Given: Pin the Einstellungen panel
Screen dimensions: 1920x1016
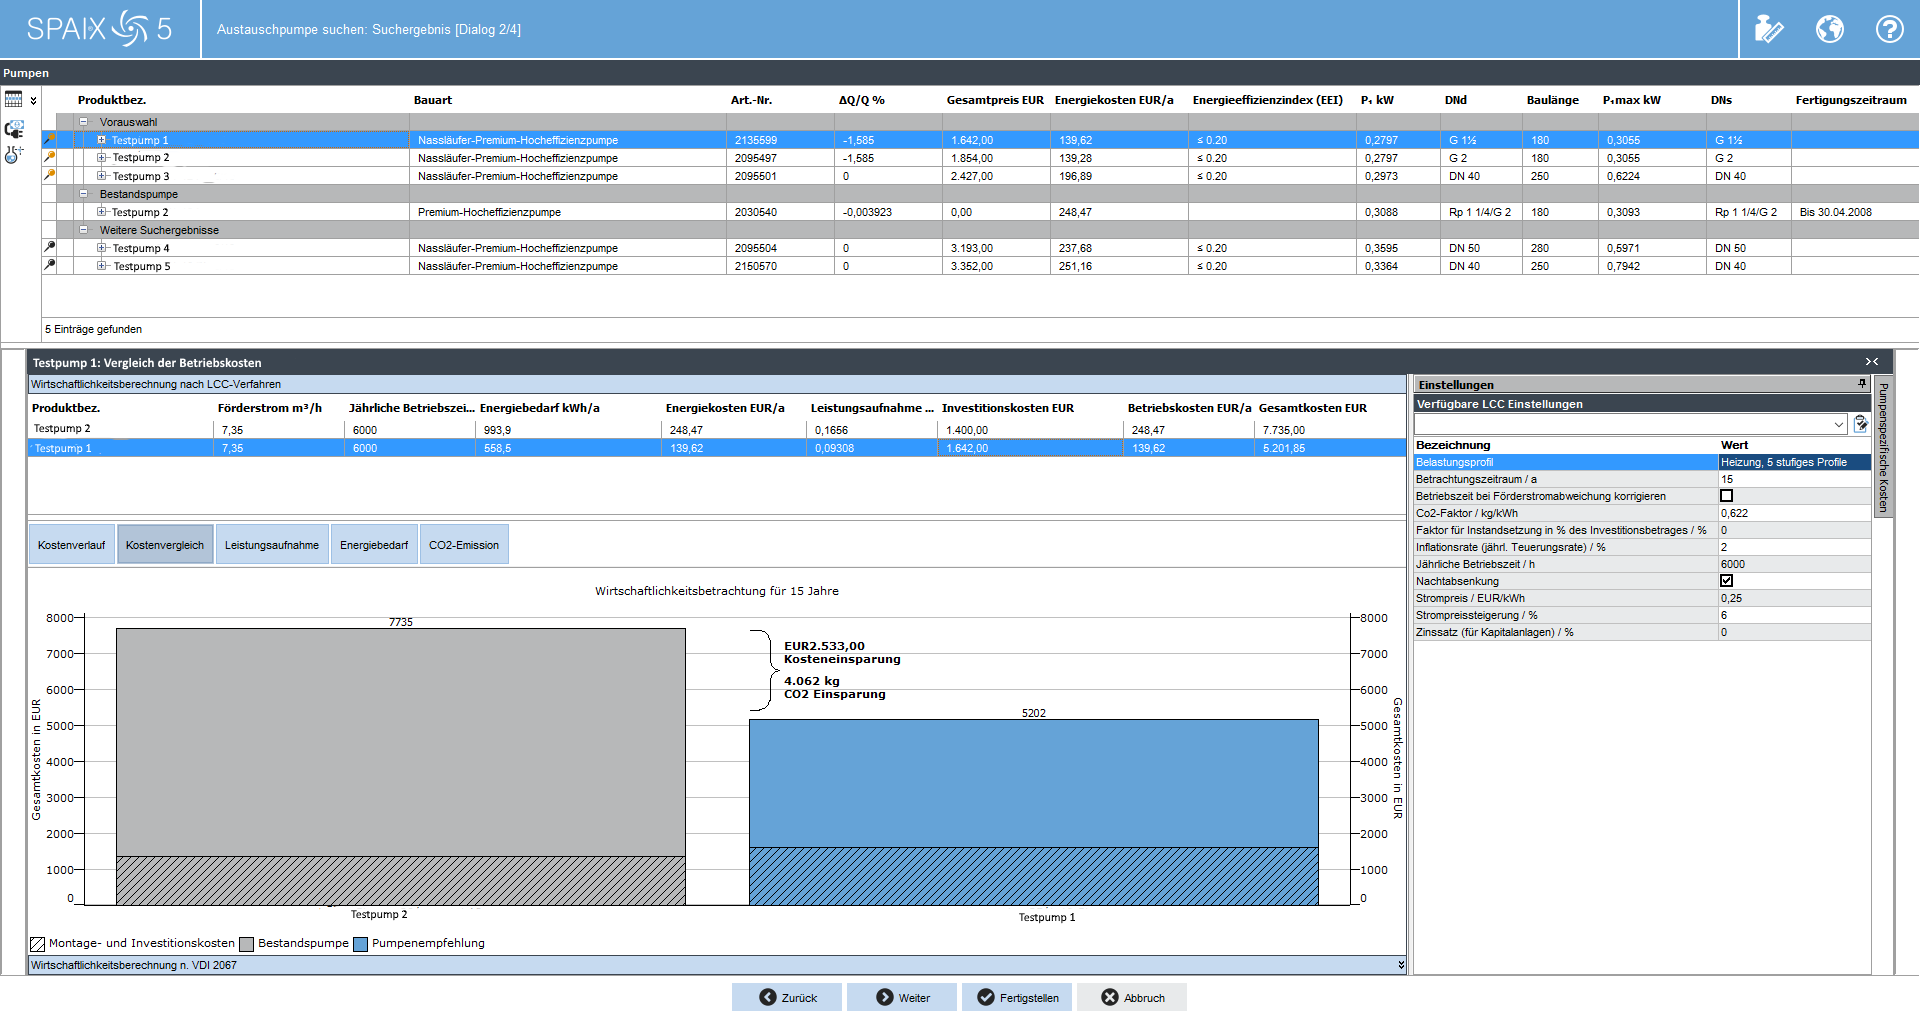Looking at the screenshot, I should 1862,384.
